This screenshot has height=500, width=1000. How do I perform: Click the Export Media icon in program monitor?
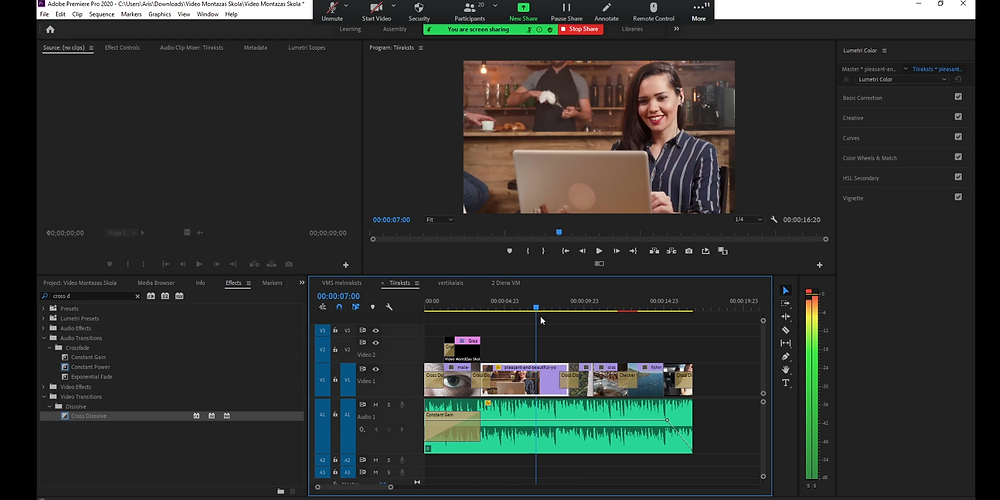pyautogui.click(x=705, y=251)
